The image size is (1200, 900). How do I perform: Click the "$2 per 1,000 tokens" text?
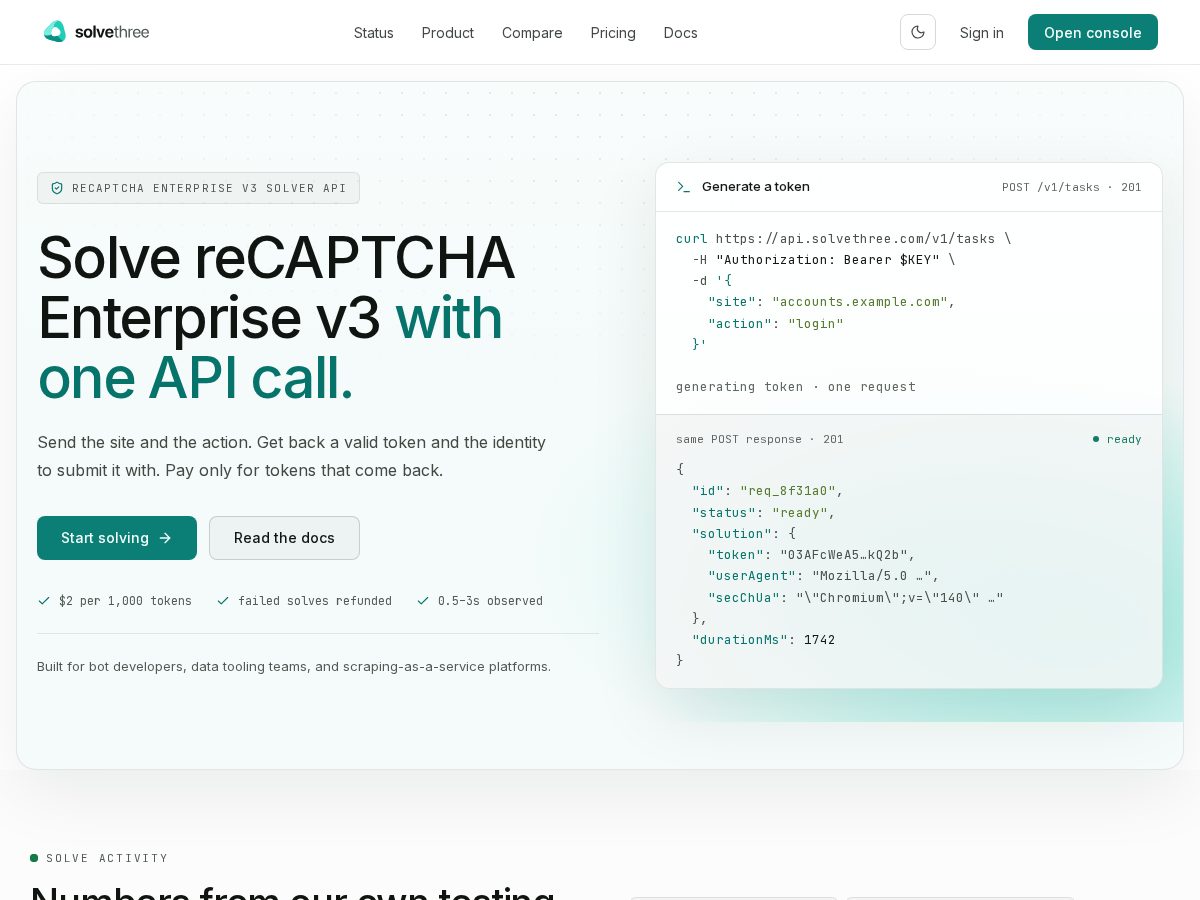[x=125, y=601]
